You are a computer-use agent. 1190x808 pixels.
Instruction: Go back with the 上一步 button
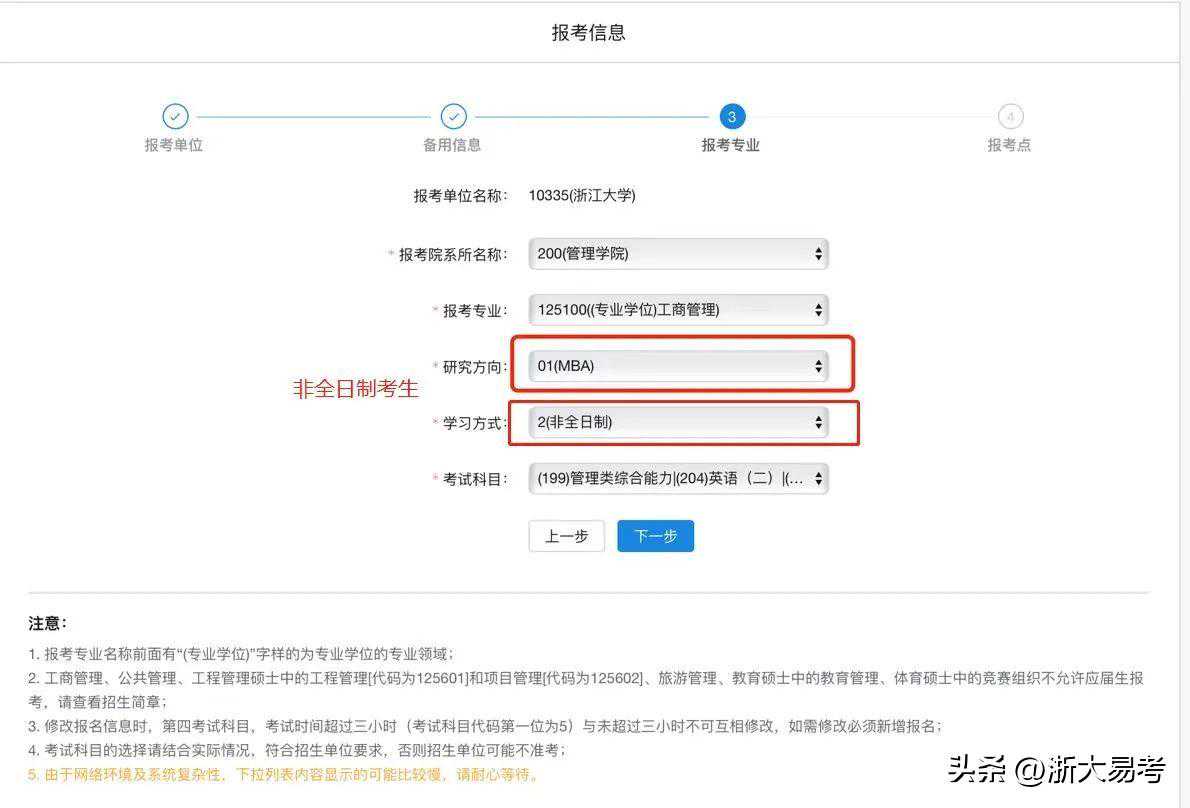[566, 536]
